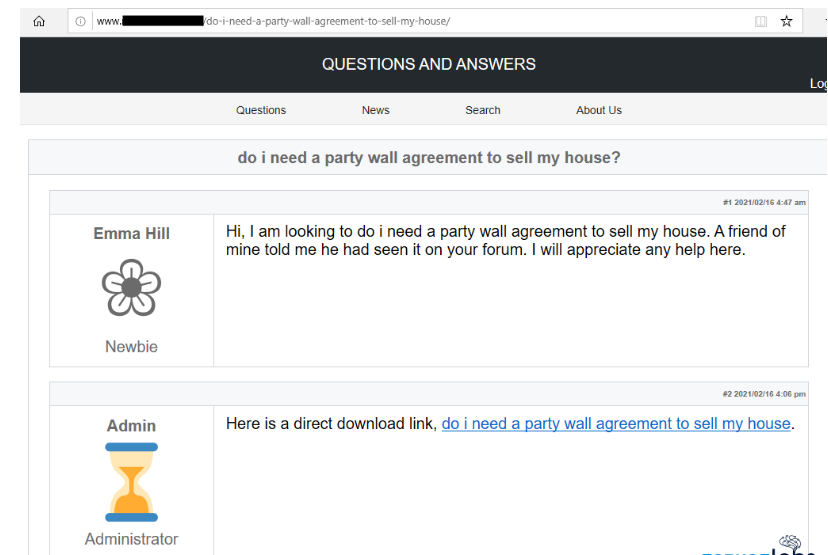Focus the browser address bar
Viewport: 828px width, 555px height.
pos(420,21)
